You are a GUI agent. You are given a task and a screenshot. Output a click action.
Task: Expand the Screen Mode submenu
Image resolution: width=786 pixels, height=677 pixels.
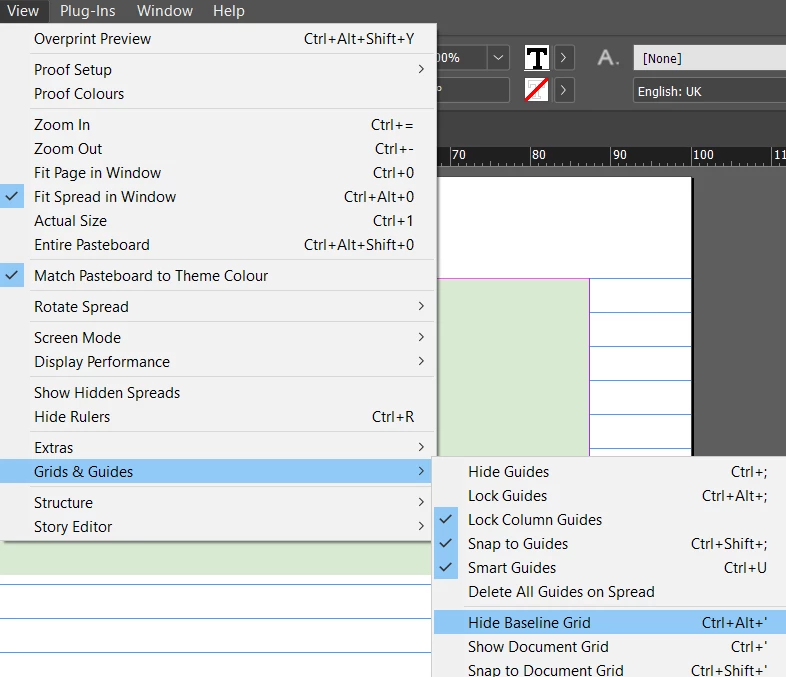[217, 337]
